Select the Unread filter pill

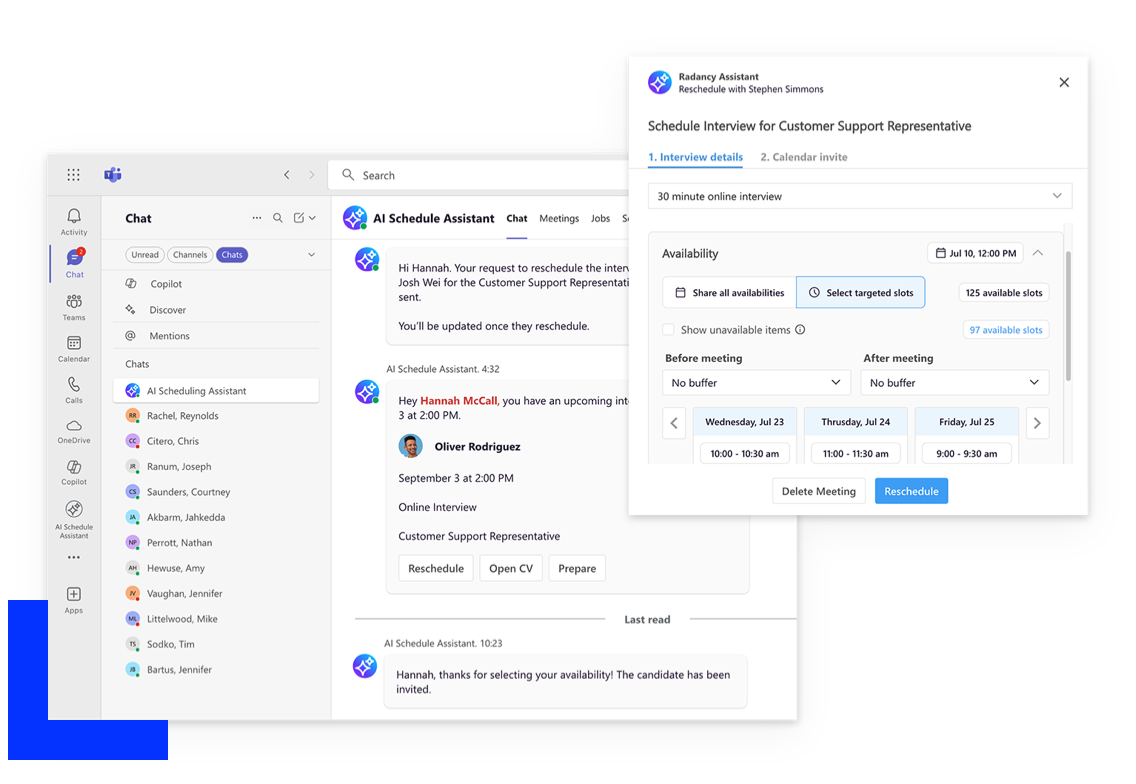145,255
